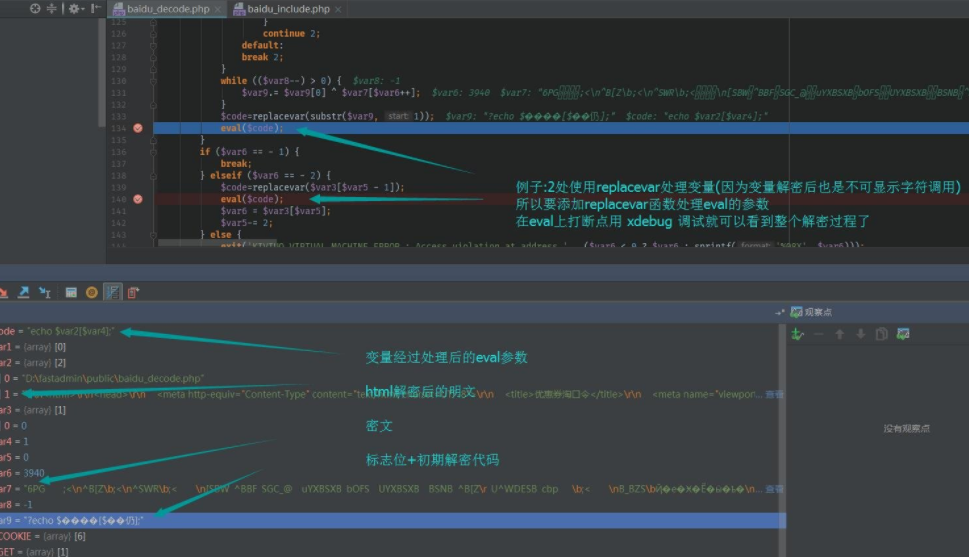Toggle the breakpoint on line 140
The width and height of the screenshot is (969, 557).
click(137, 199)
